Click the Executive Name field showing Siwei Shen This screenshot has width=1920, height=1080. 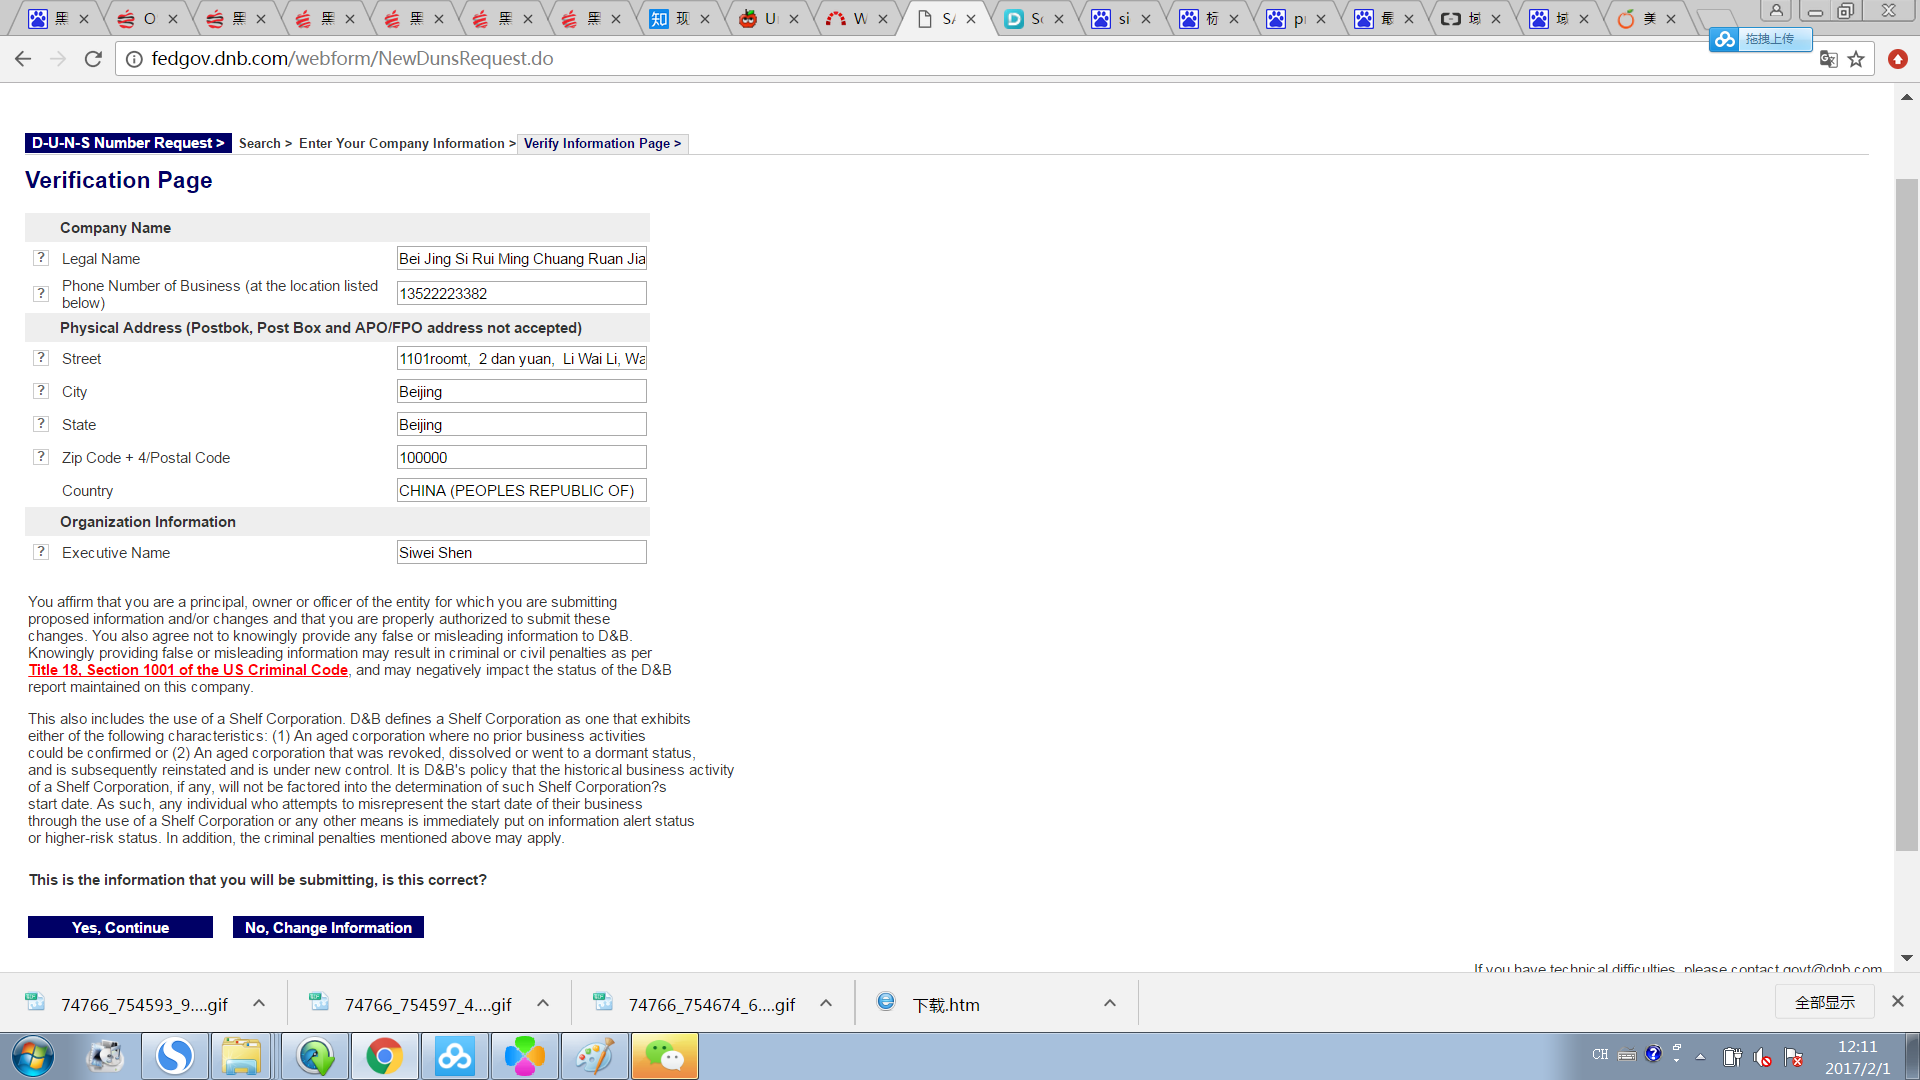tap(521, 551)
